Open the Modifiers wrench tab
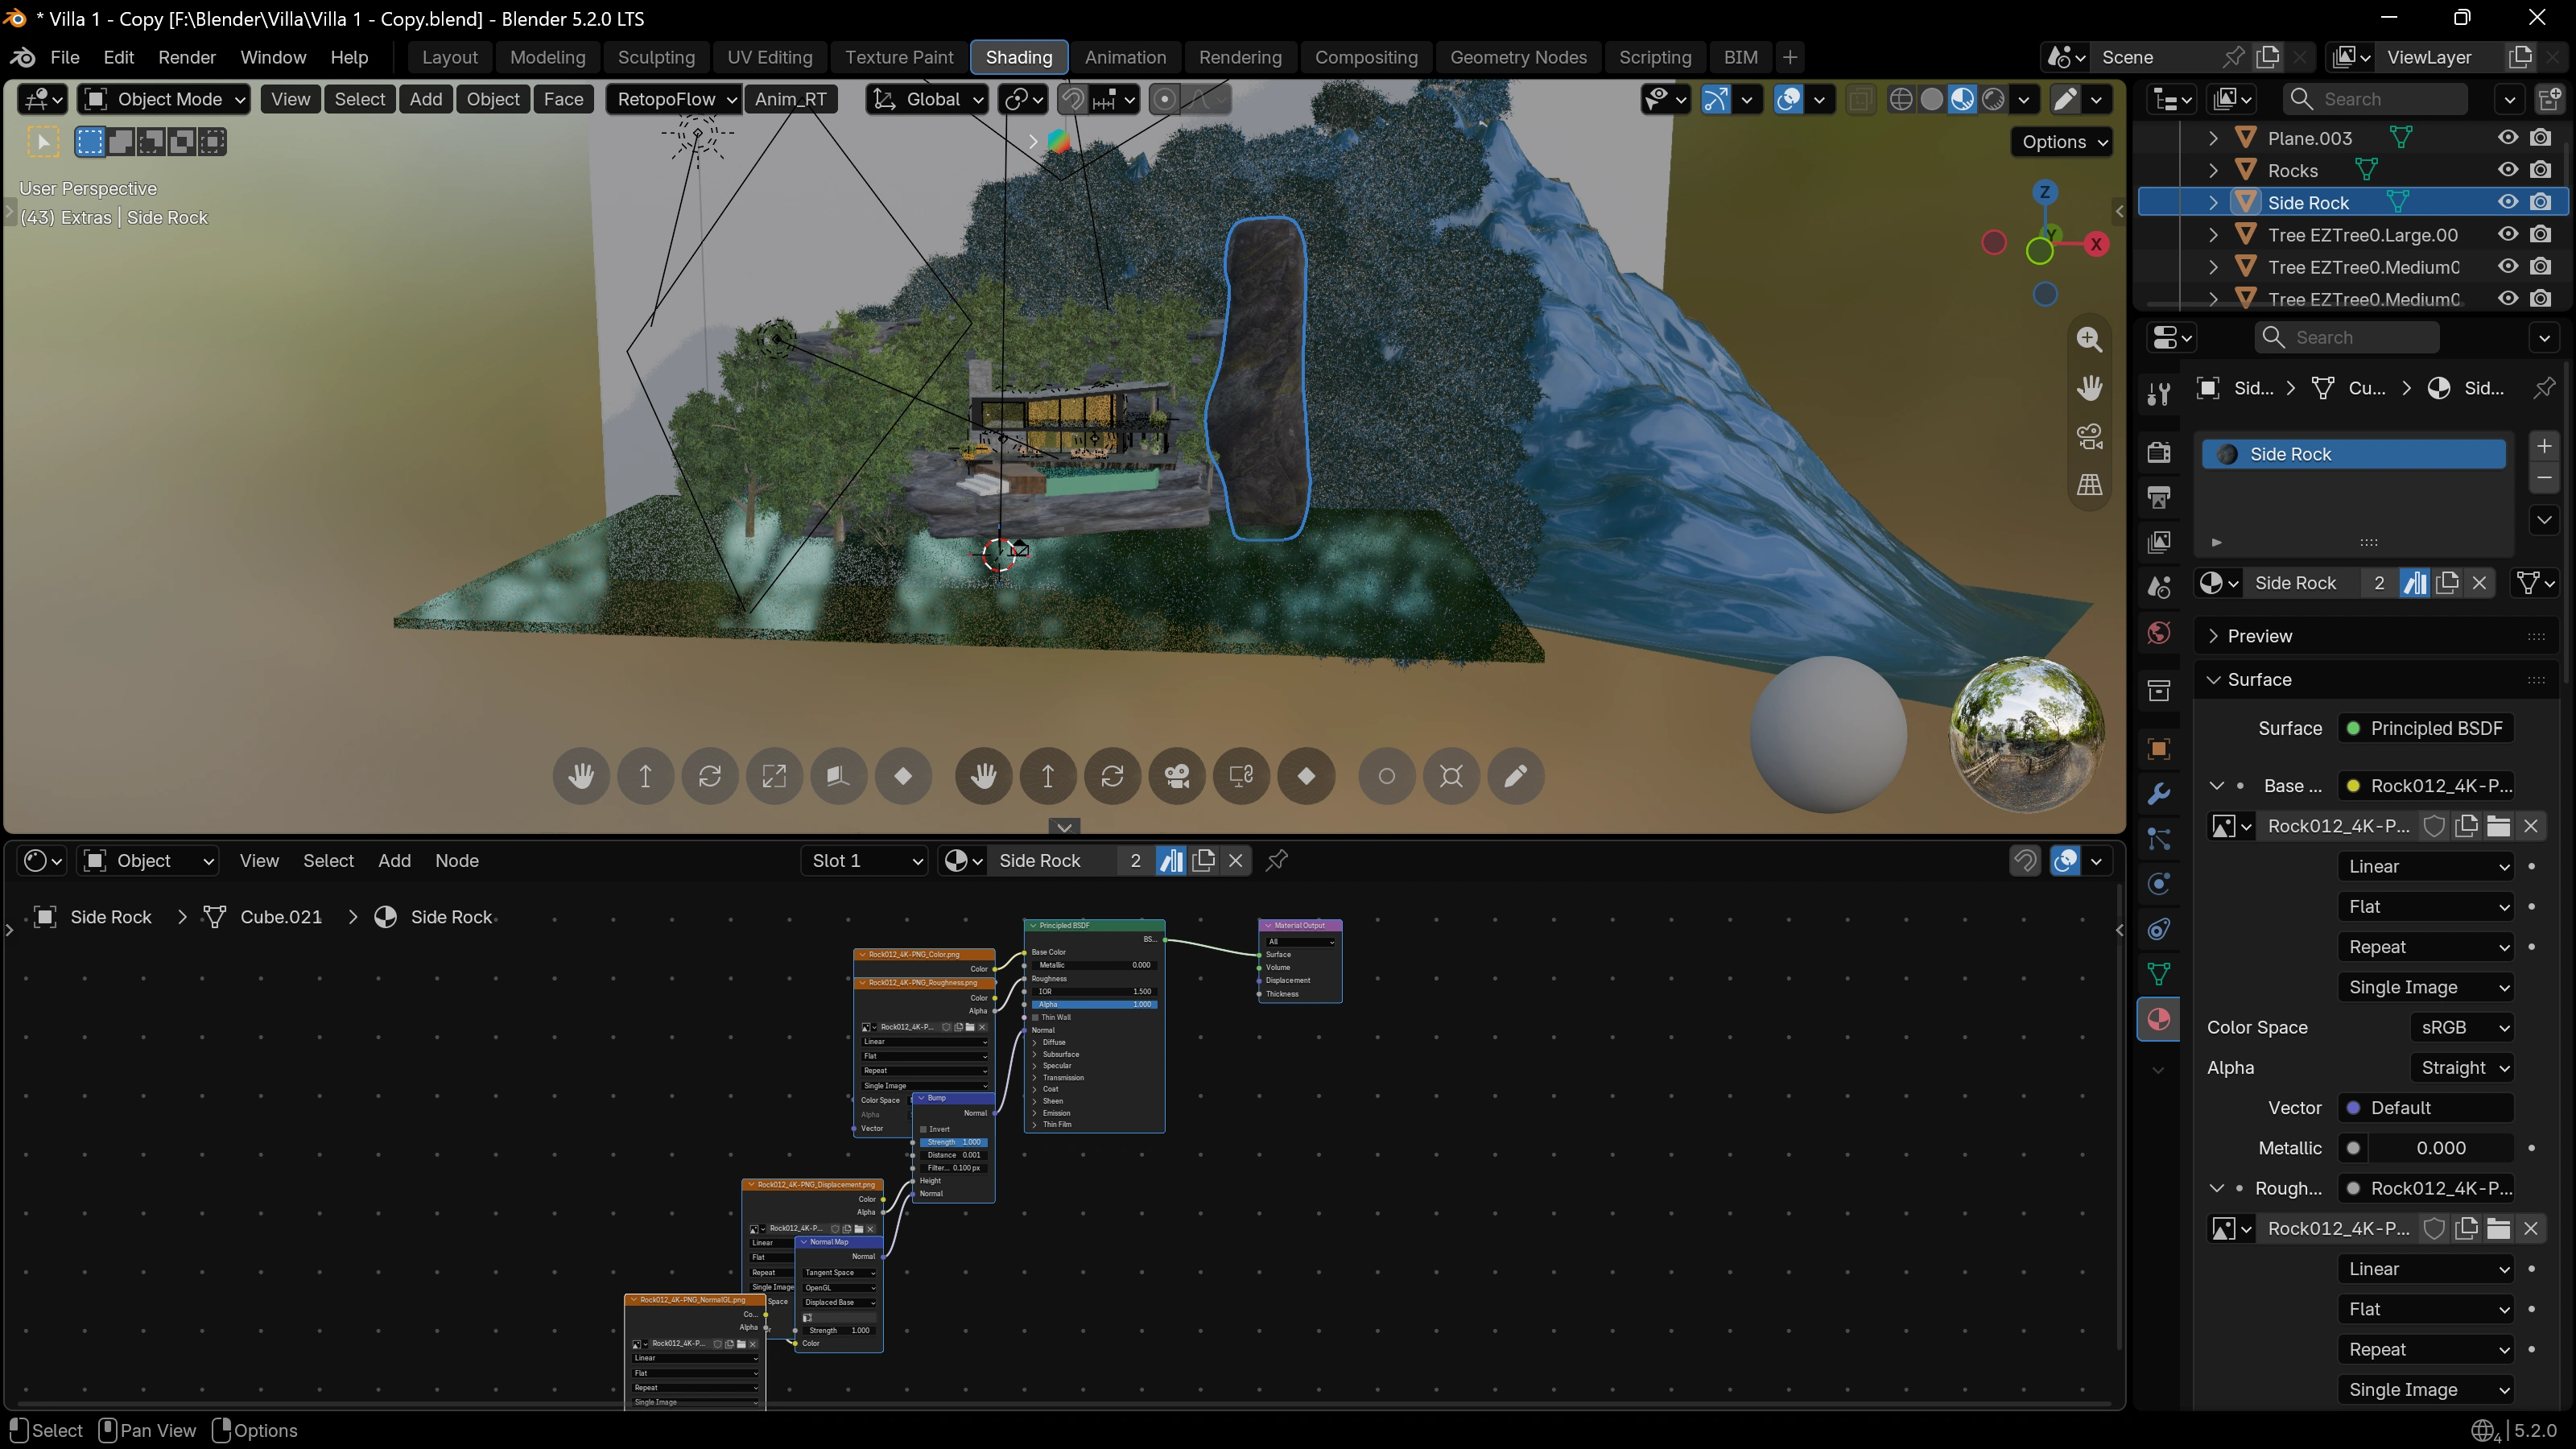Viewport: 2576px width, 1449px height. coord(2159,794)
